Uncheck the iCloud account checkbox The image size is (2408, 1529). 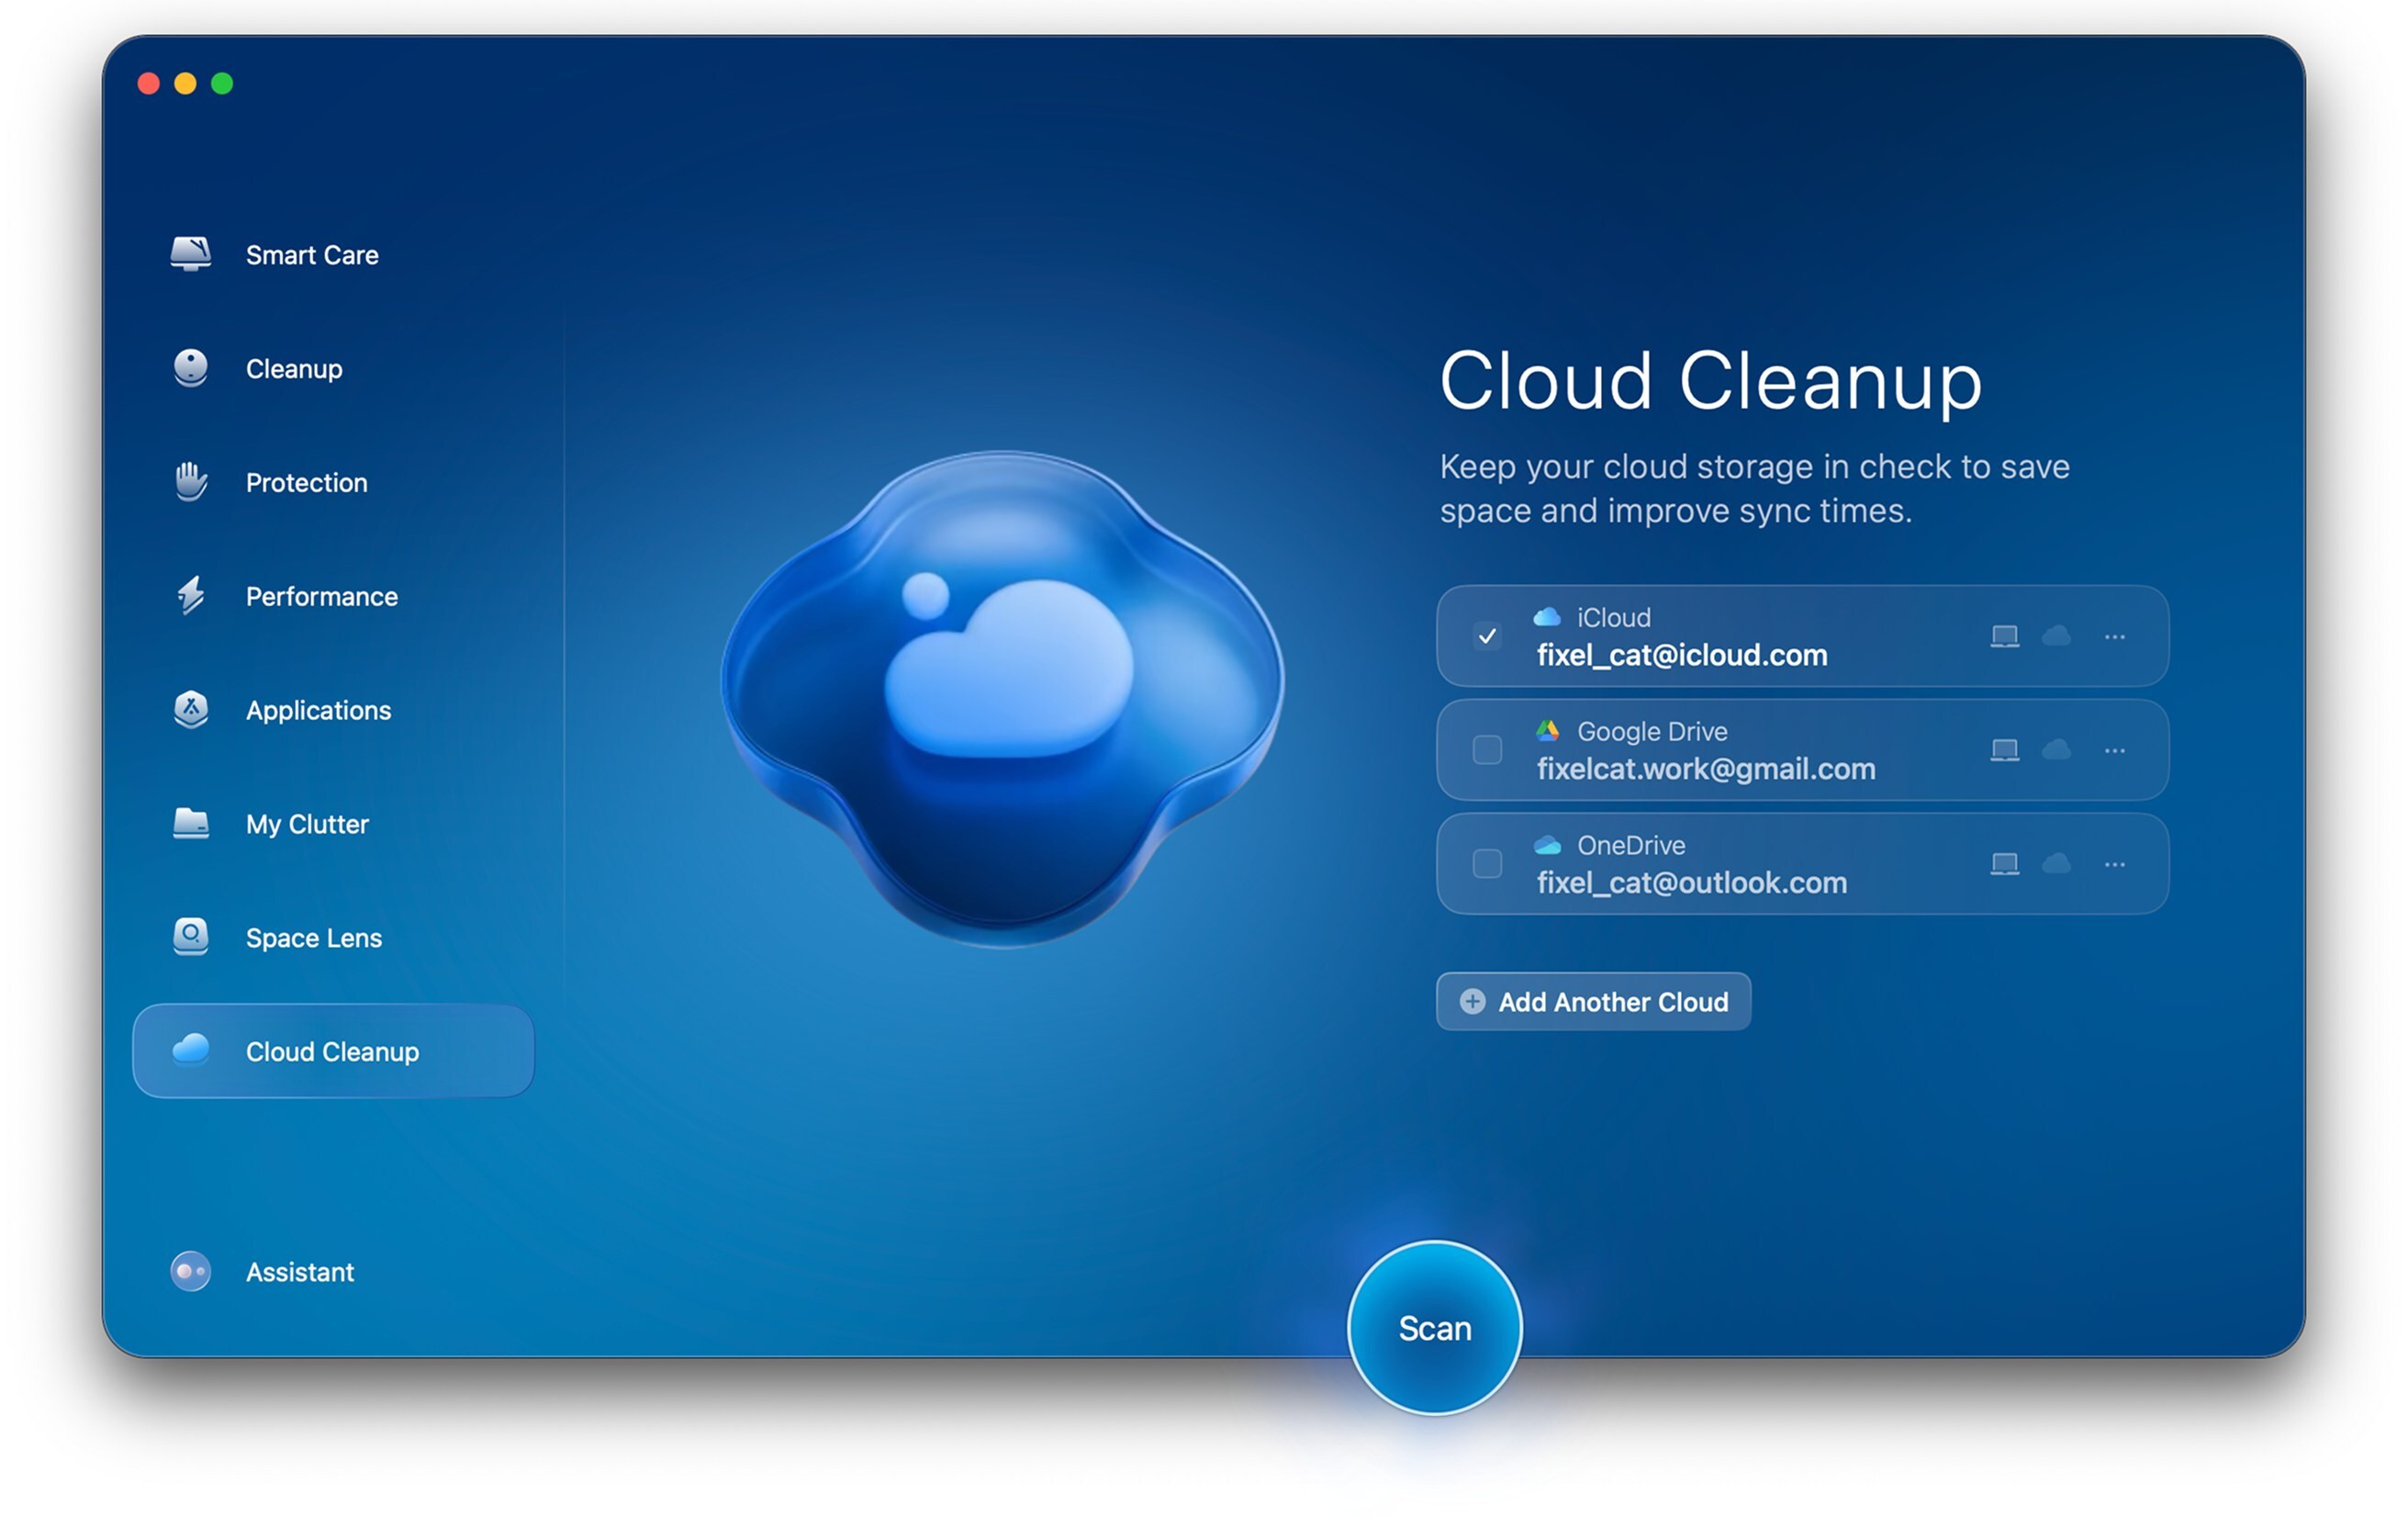1489,637
